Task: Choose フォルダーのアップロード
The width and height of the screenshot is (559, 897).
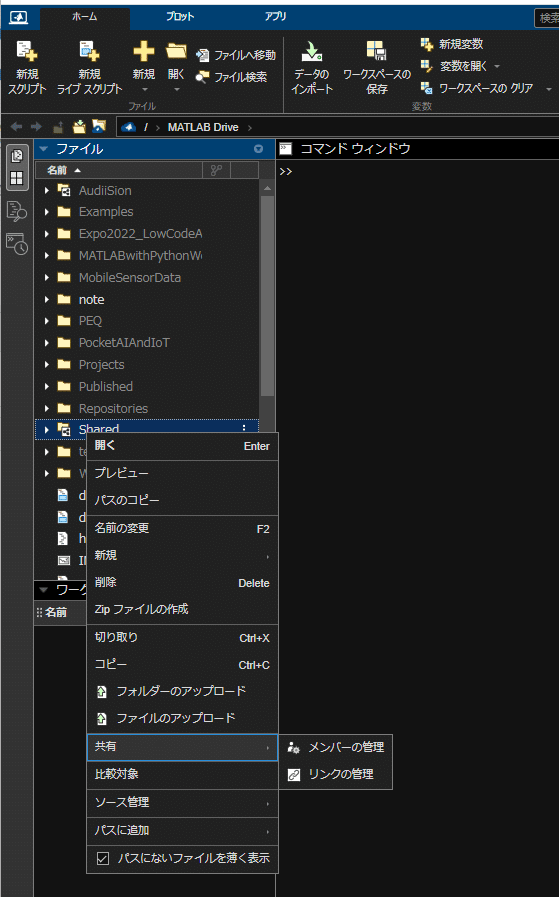Action: (182, 692)
